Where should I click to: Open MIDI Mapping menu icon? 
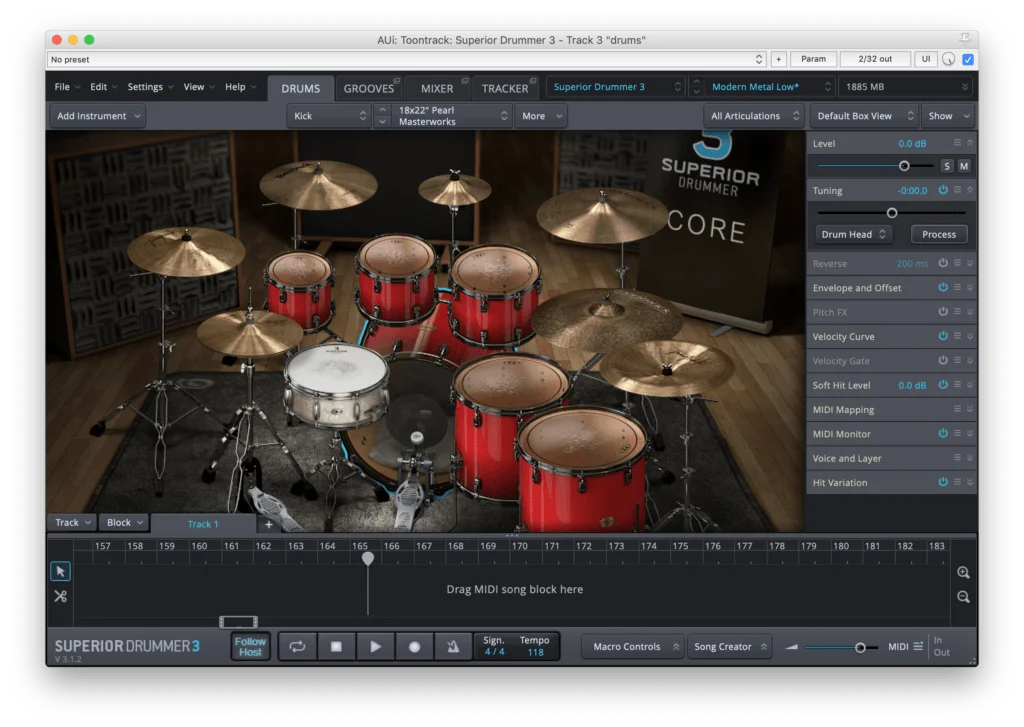click(x=957, y=409)
